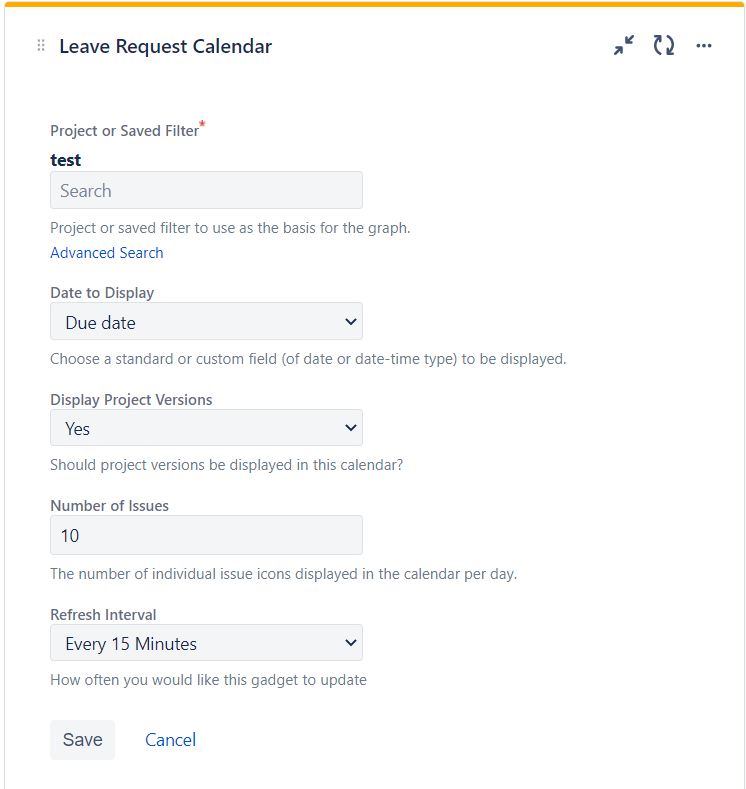Open the three-dot more actions menu

click(x=704, y=46)
